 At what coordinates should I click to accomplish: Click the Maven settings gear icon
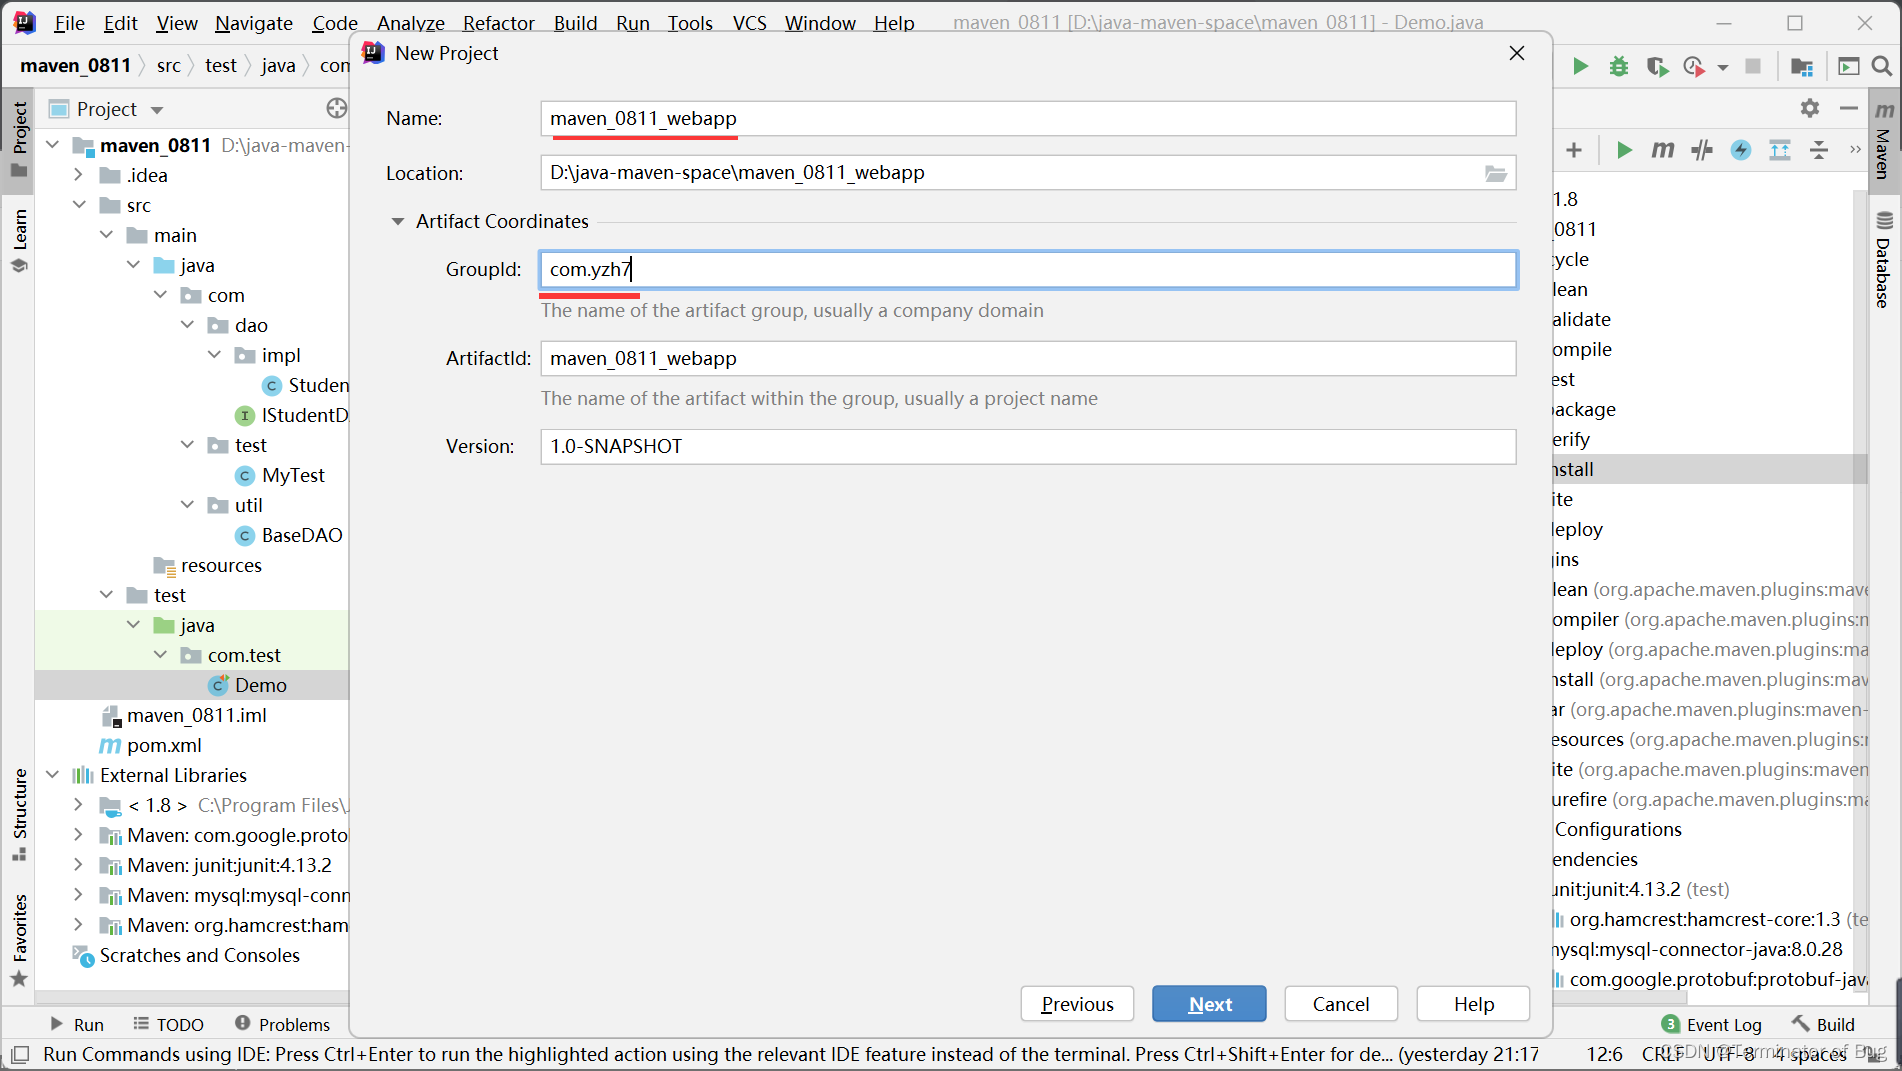point(1810,108)
